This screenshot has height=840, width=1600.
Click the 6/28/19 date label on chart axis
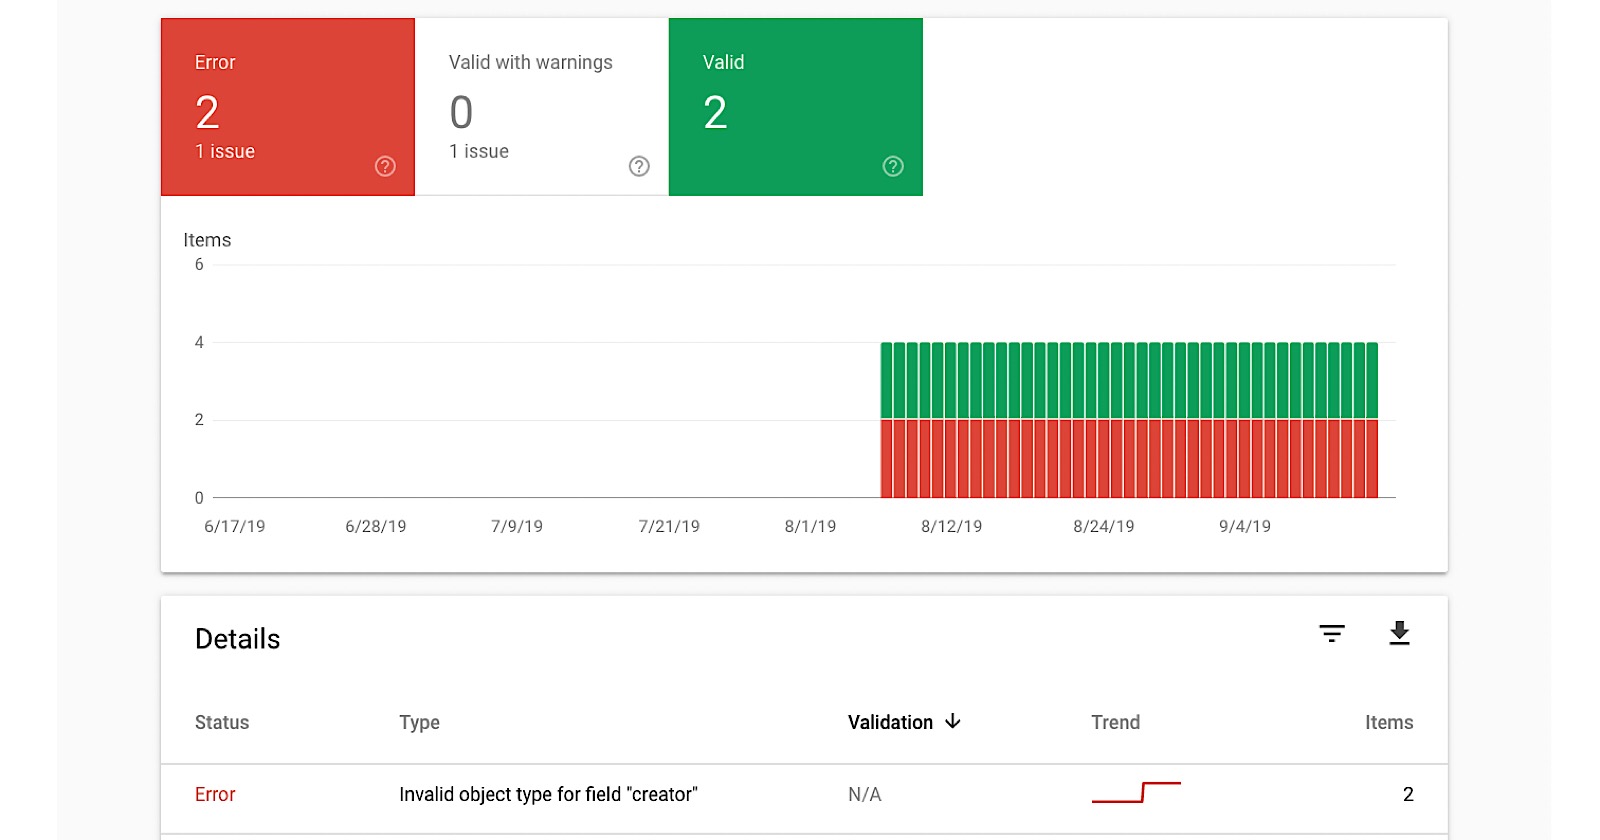tap(376, 526)
